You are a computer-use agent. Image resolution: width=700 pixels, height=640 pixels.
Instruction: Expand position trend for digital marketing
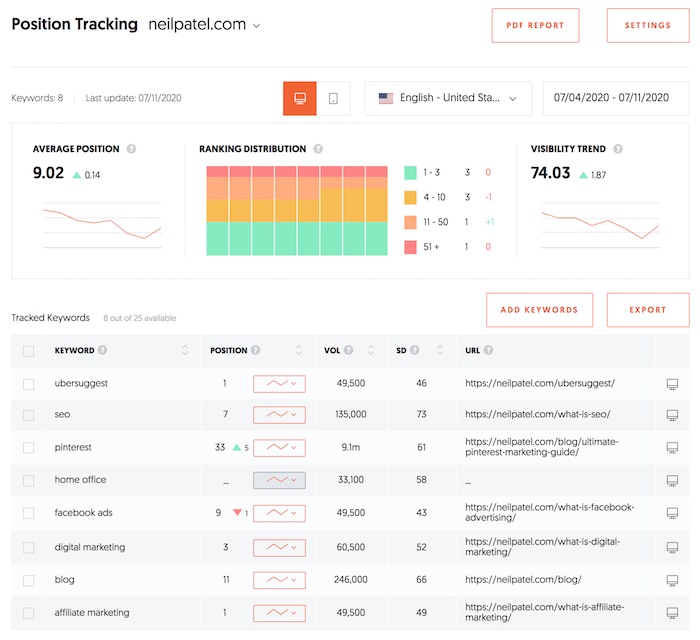[279, 548]
